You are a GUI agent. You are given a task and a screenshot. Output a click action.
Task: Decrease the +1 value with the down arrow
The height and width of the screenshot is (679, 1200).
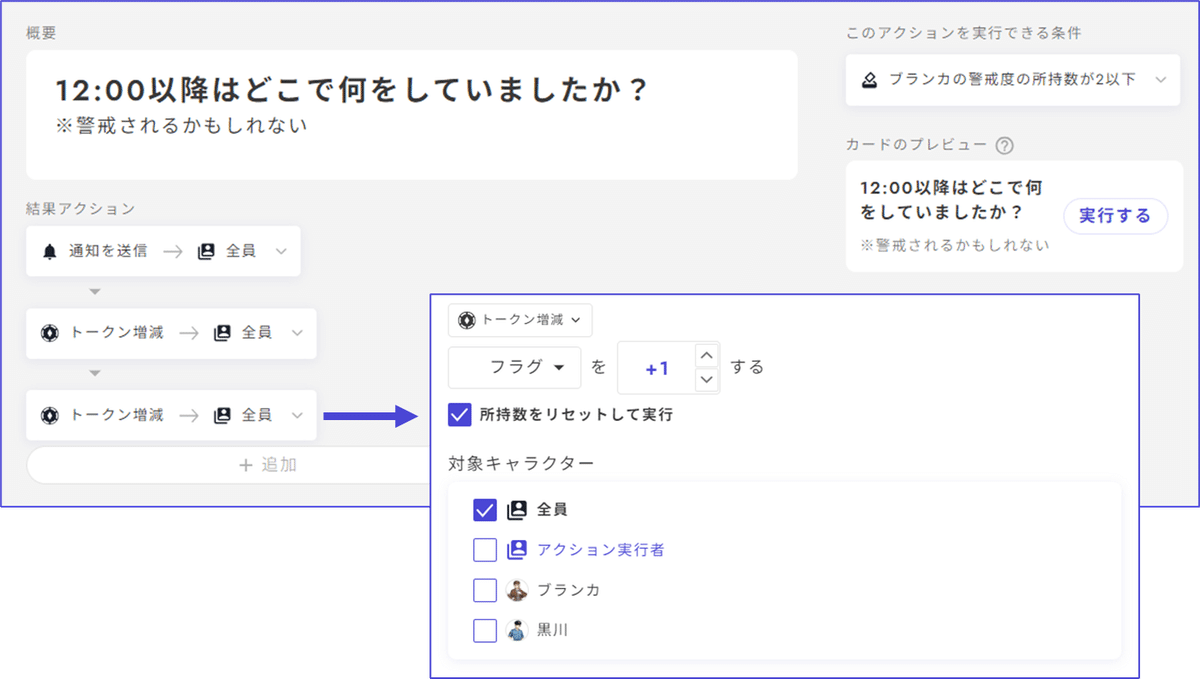coord(707,380)
